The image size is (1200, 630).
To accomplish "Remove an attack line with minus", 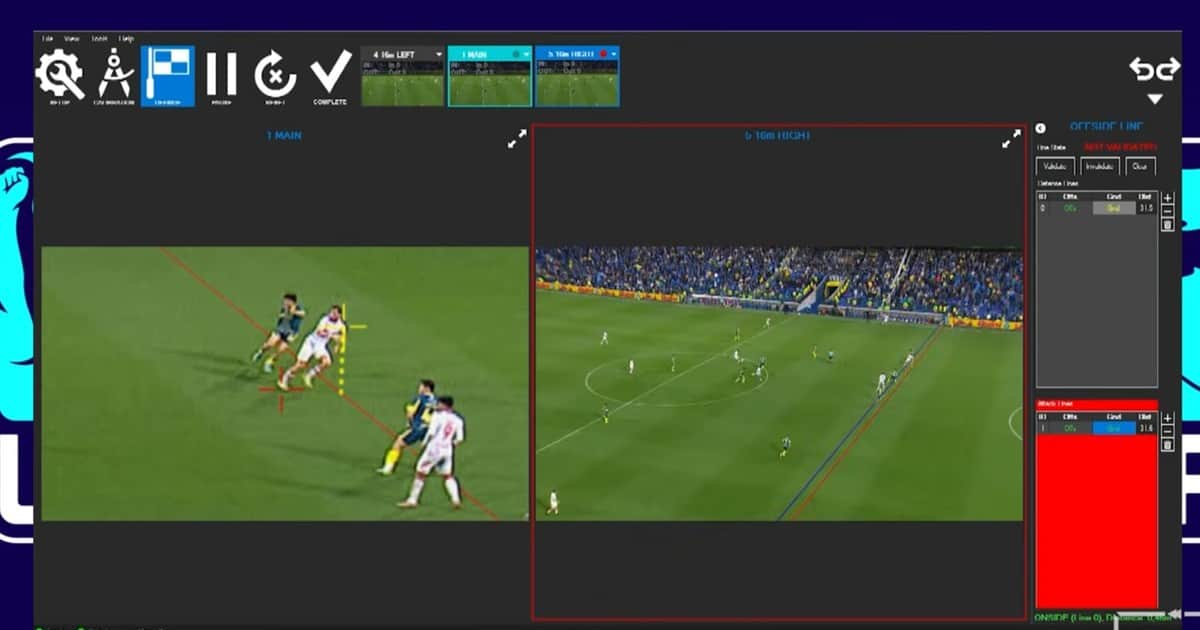I will 1167,431.
